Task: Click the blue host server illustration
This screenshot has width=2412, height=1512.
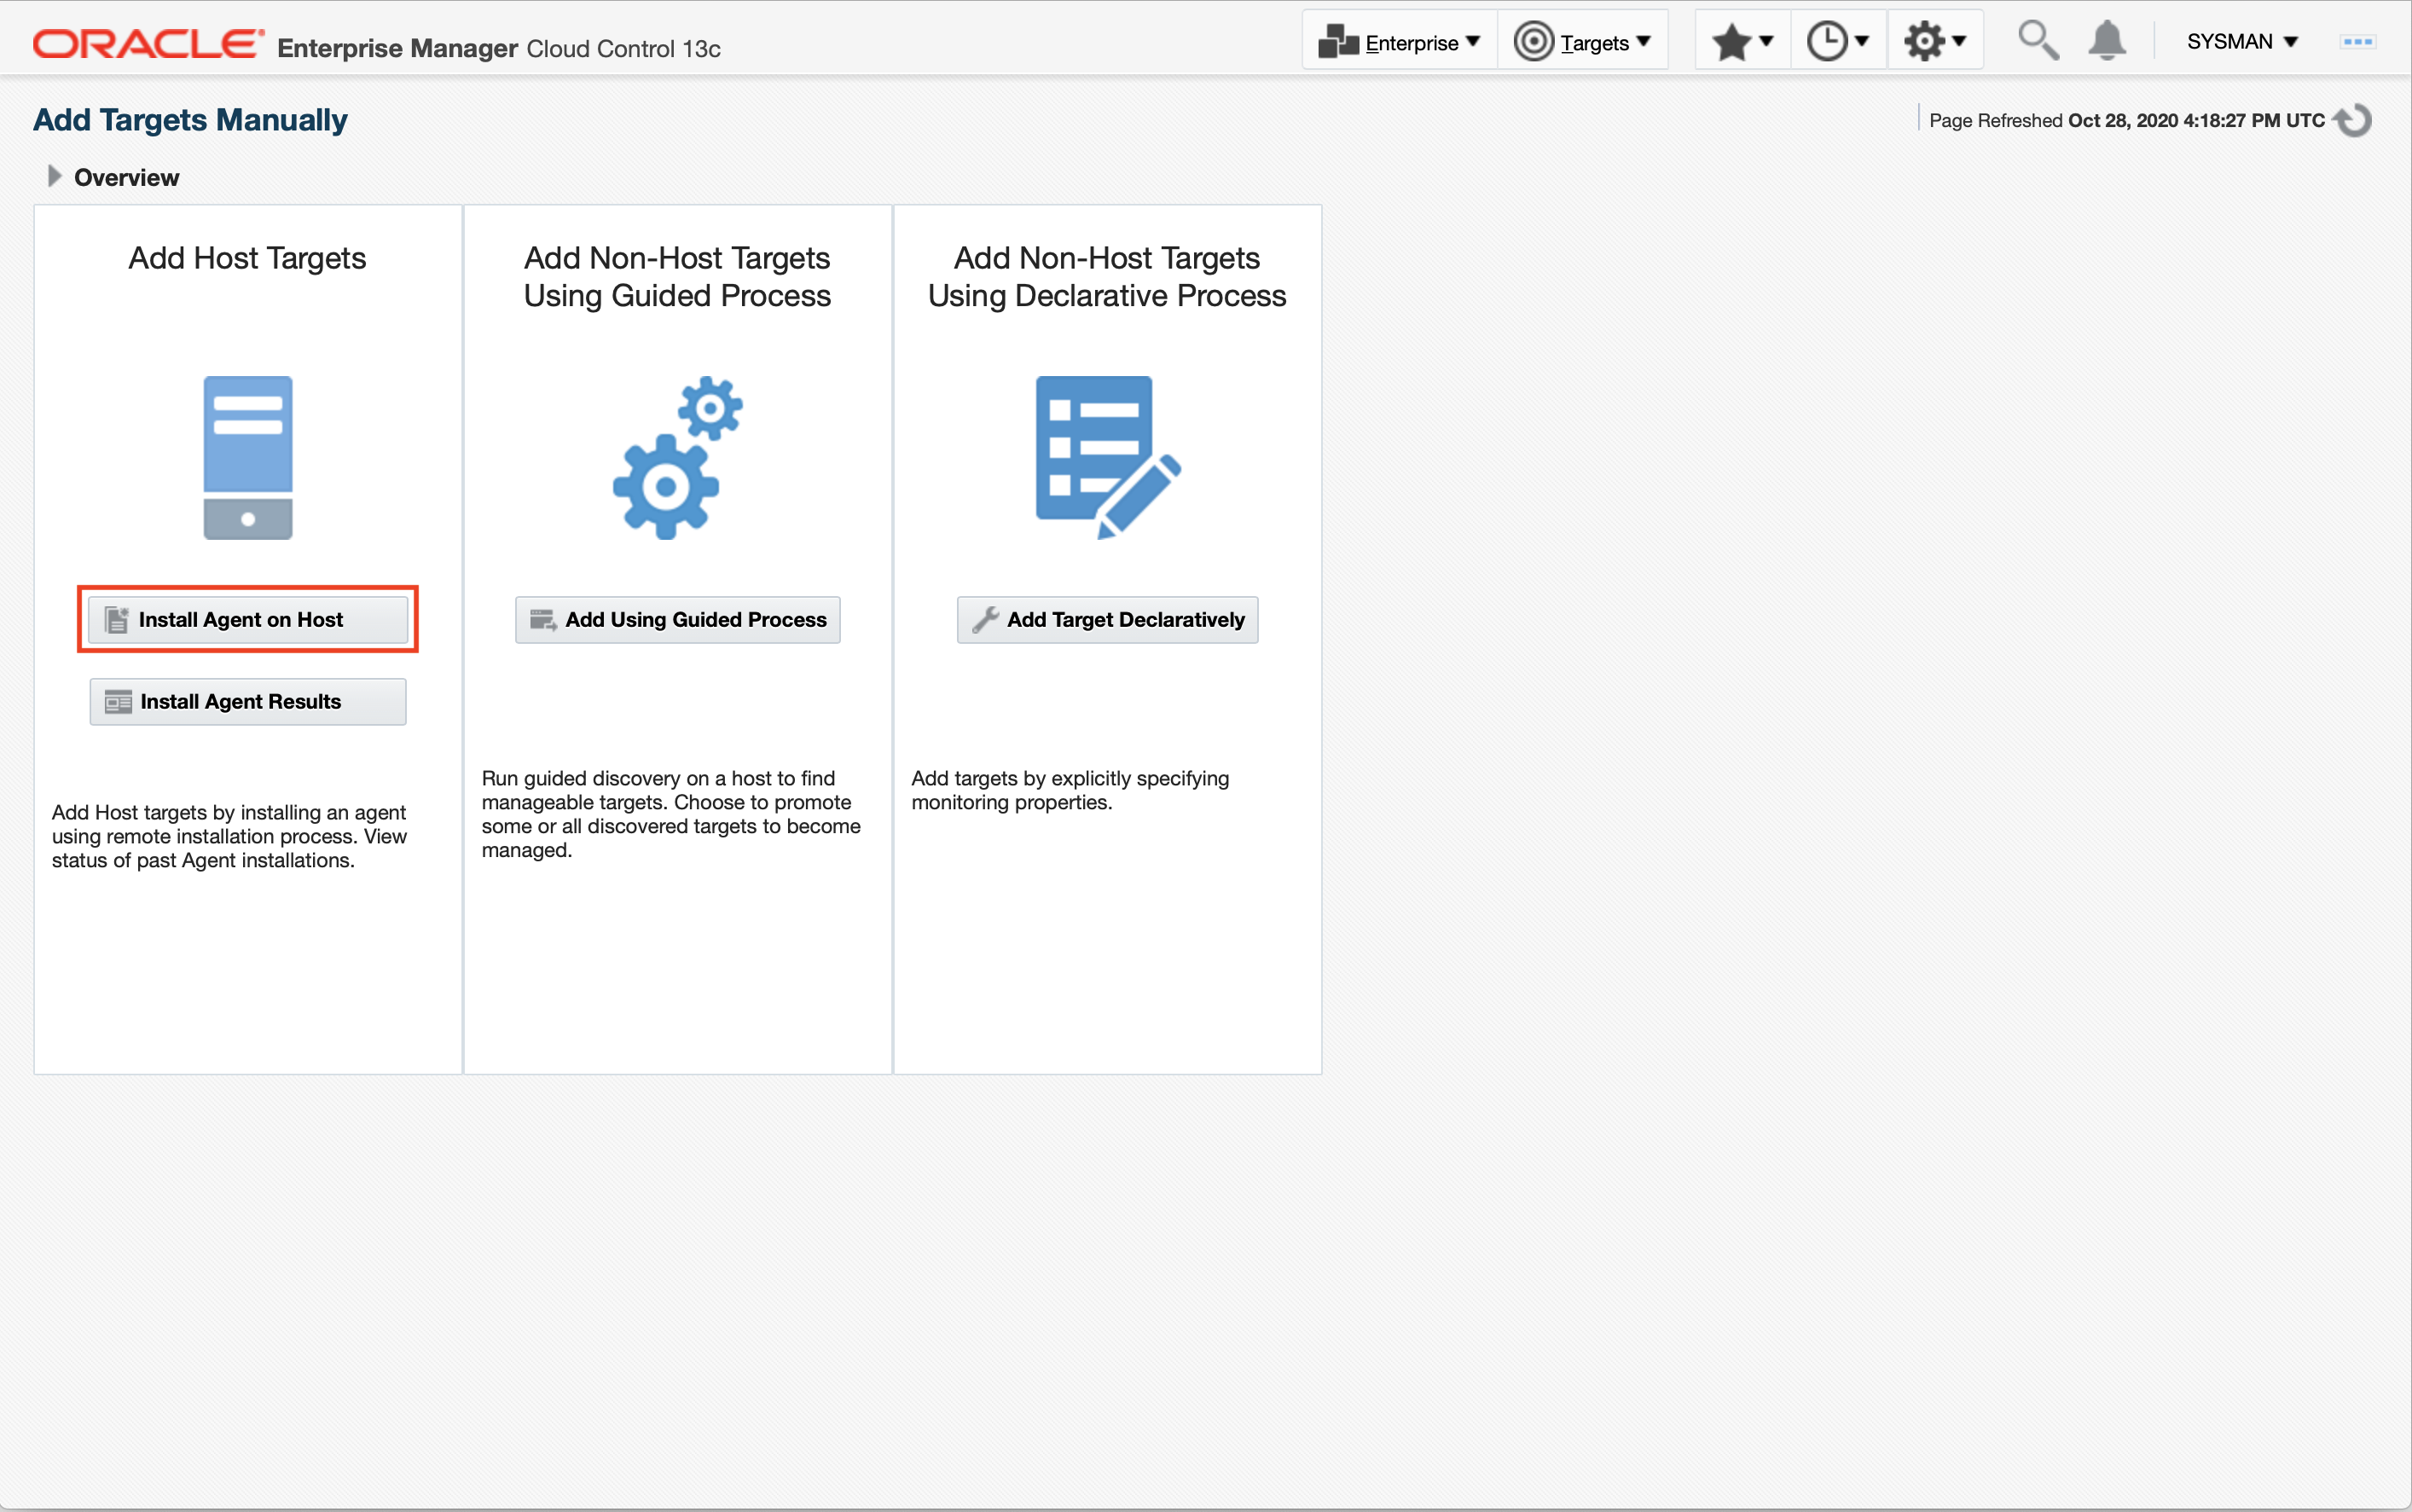Action: tap(248, 458)
